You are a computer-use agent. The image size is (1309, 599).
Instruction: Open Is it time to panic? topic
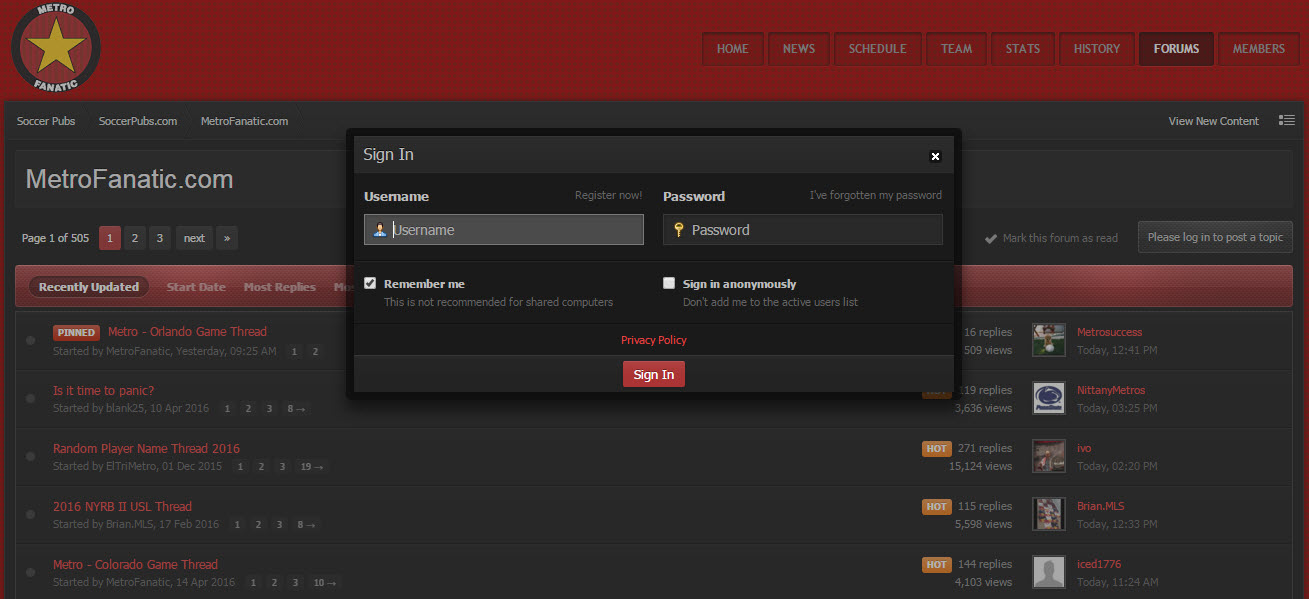point(103,390)
